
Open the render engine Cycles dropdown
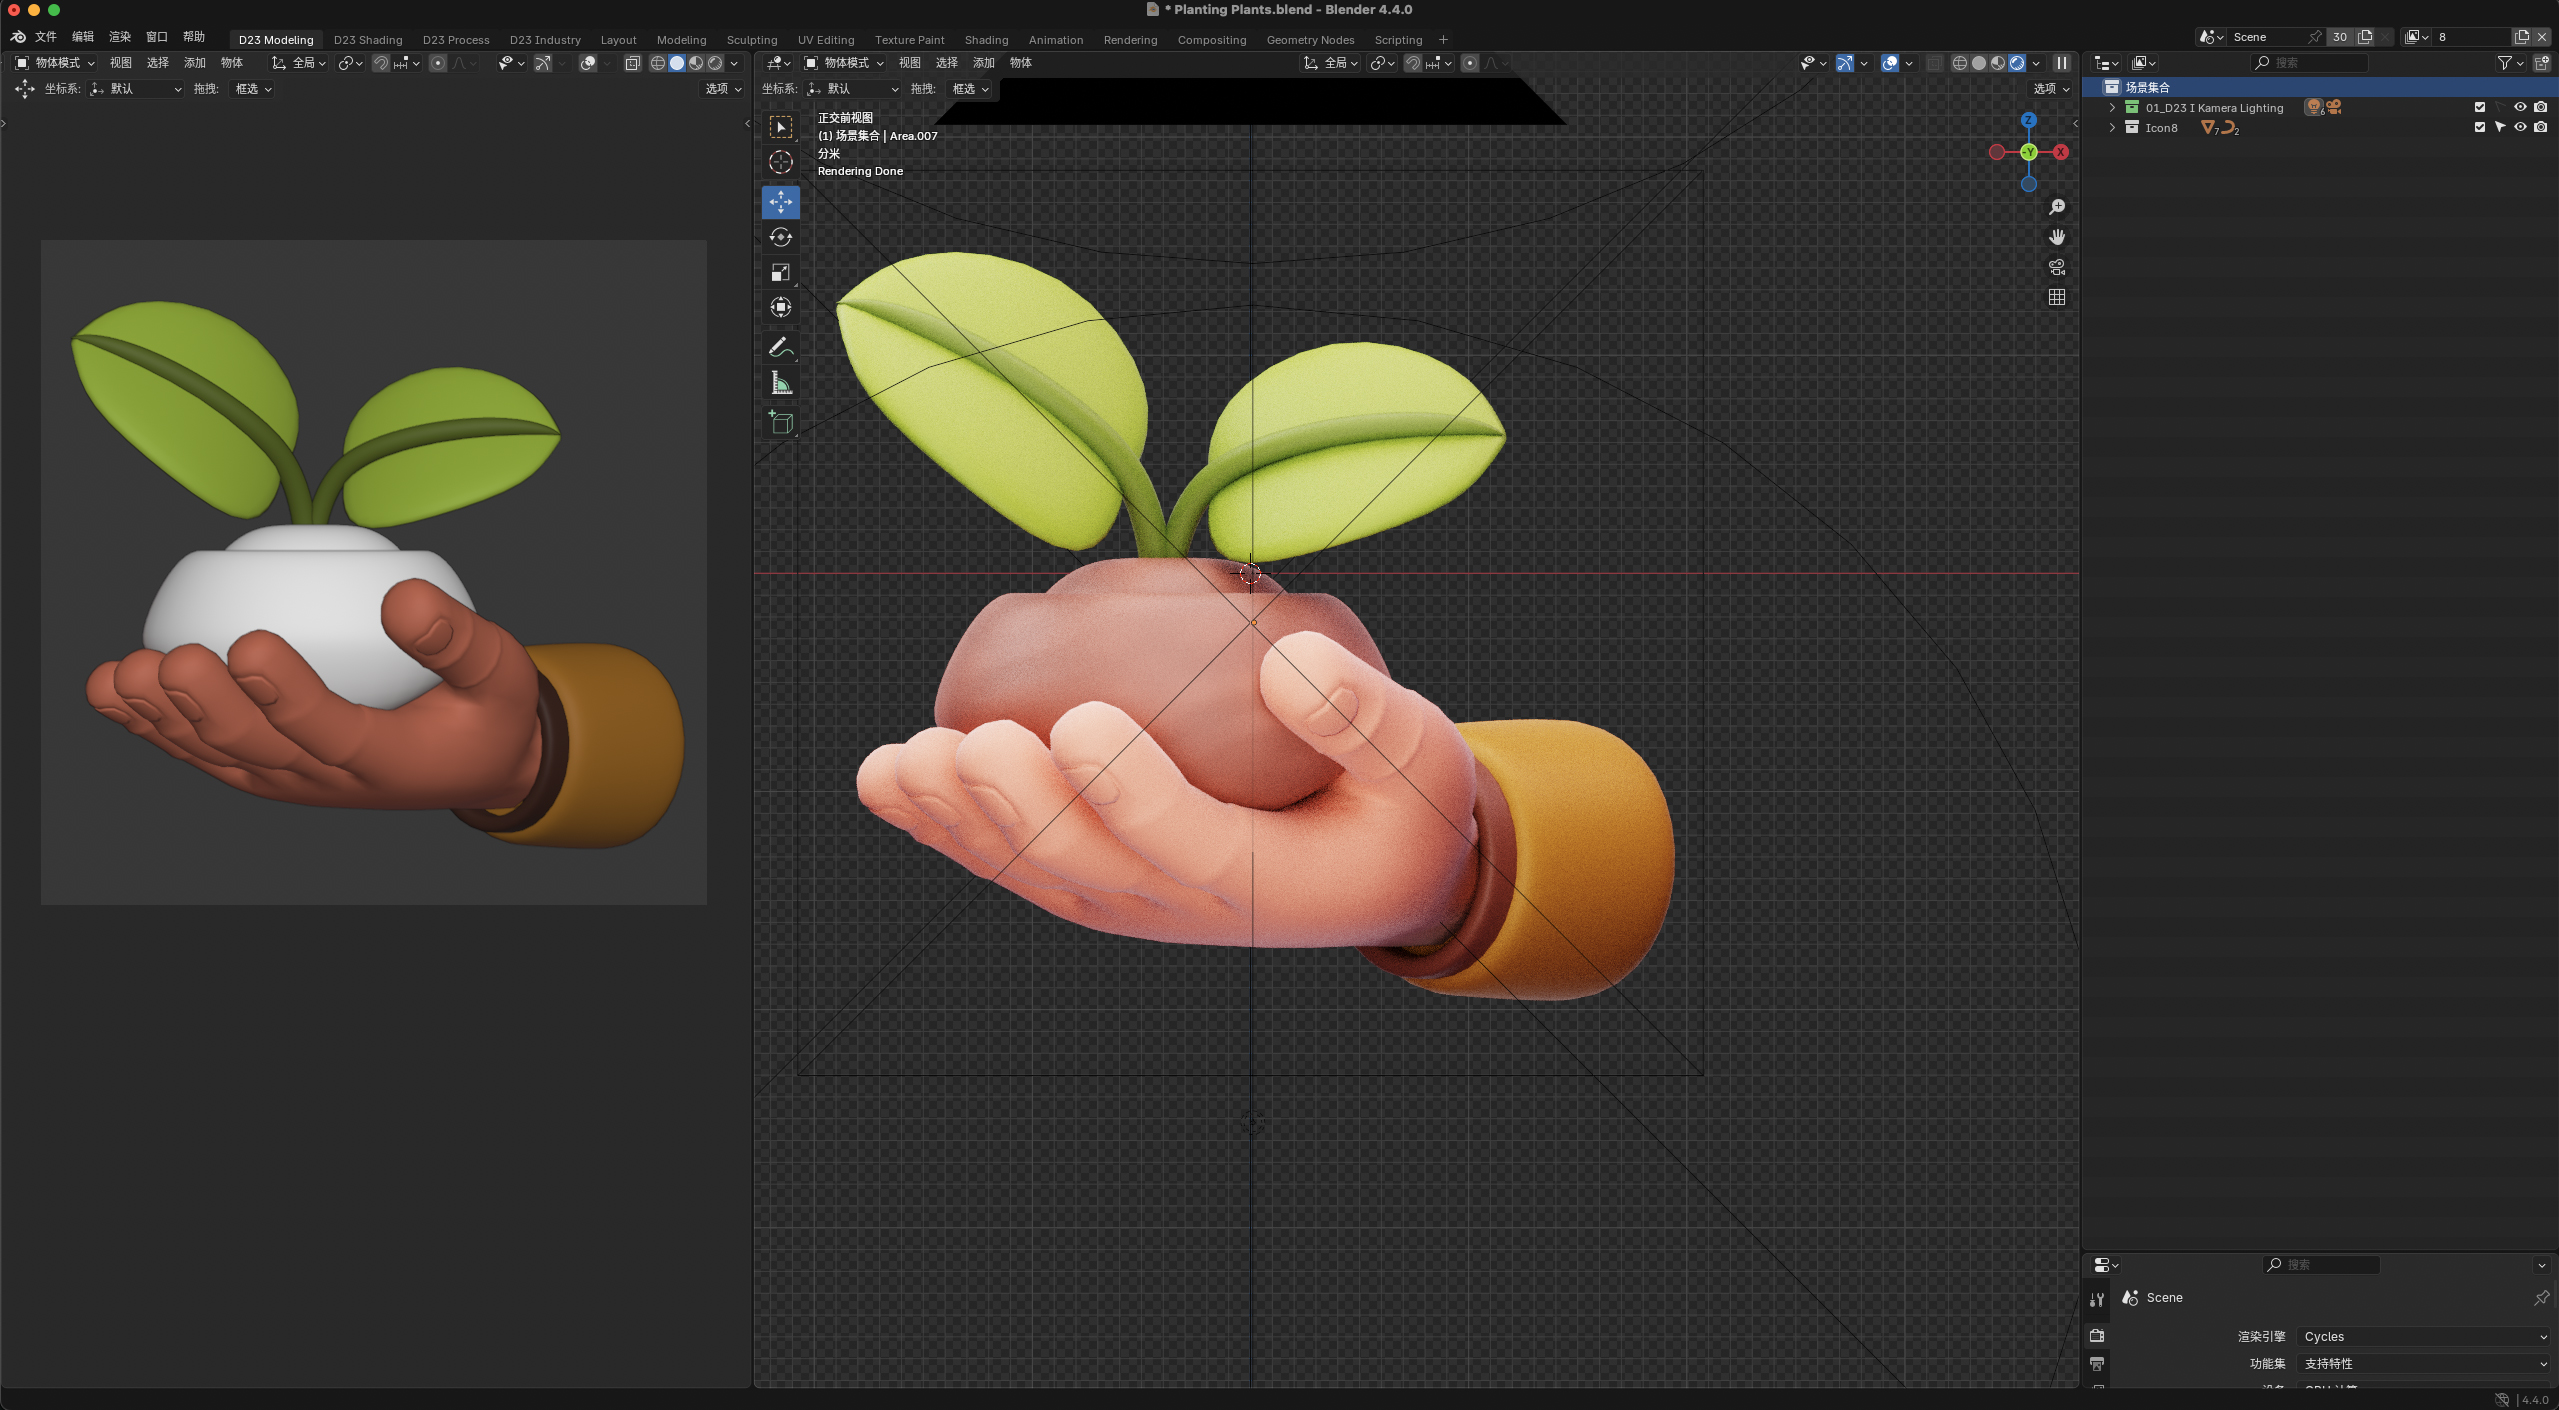(2423, 1336)
